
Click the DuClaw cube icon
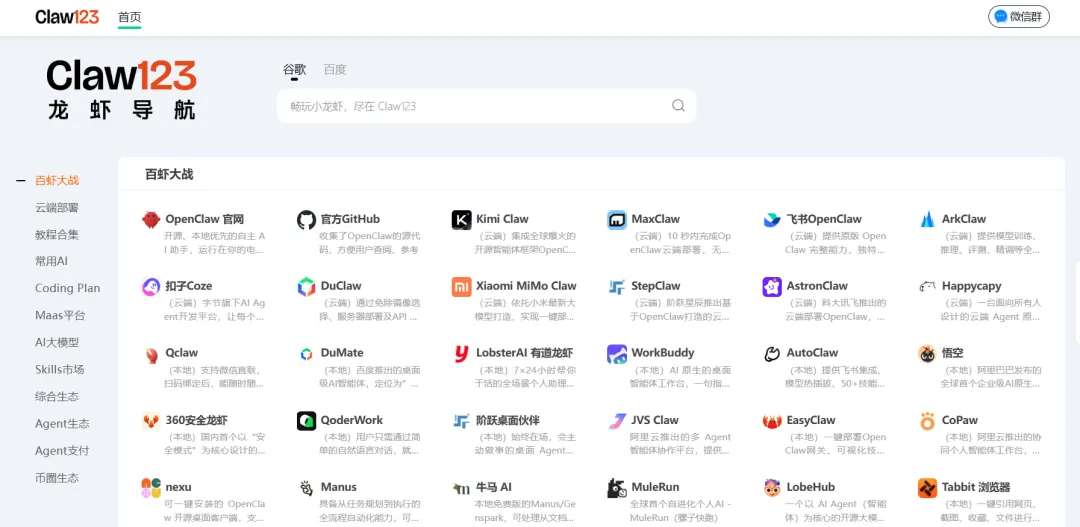point(307,287)
